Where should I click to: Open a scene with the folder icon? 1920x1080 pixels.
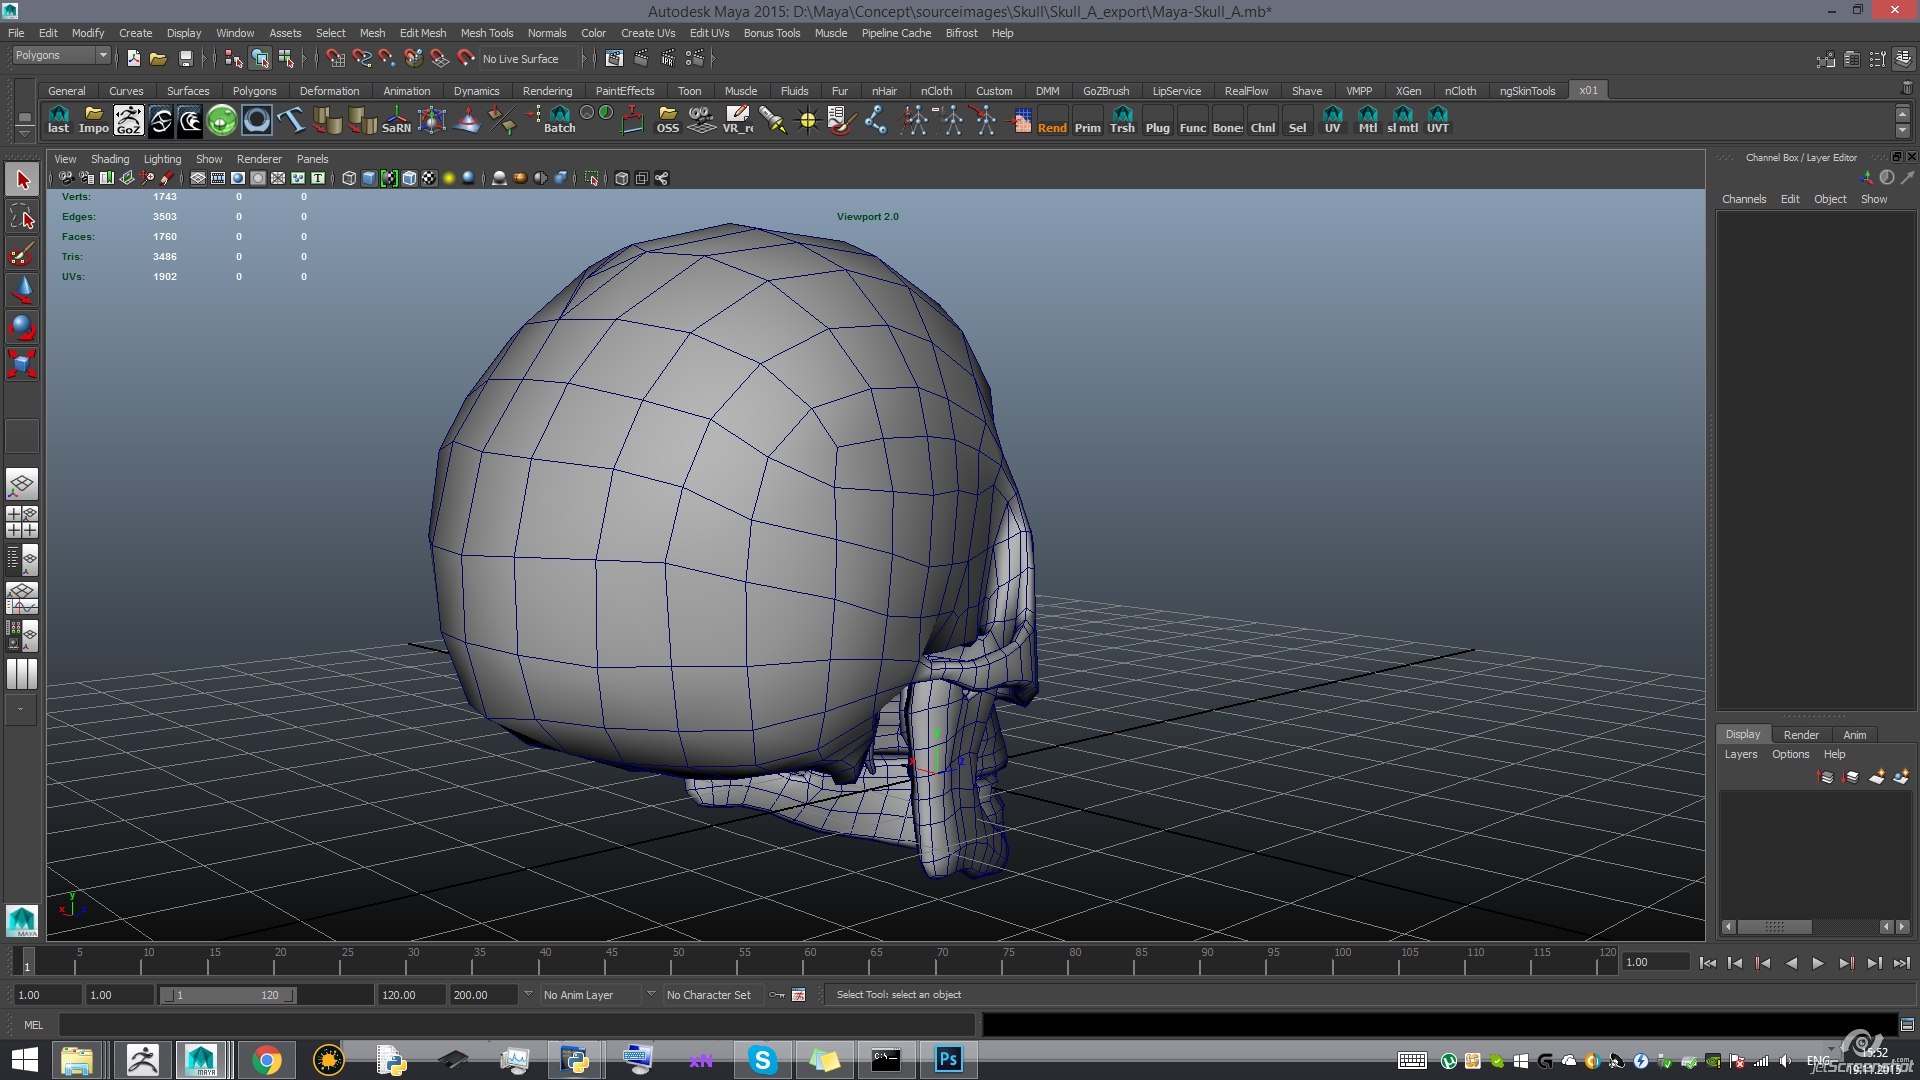[x=158, y=59]
